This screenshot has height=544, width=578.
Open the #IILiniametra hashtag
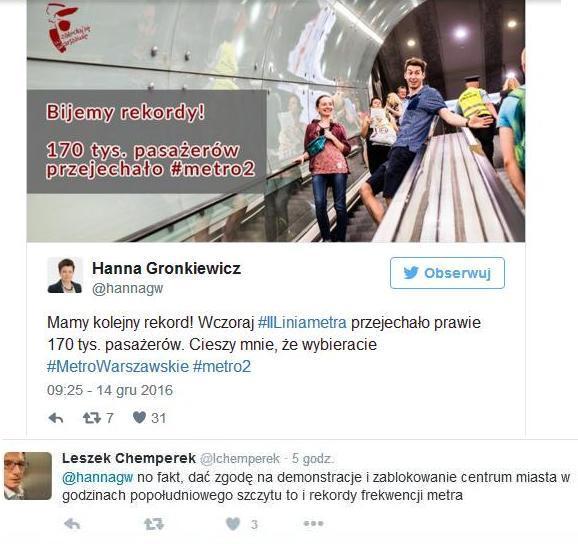(x=302, y=322)
